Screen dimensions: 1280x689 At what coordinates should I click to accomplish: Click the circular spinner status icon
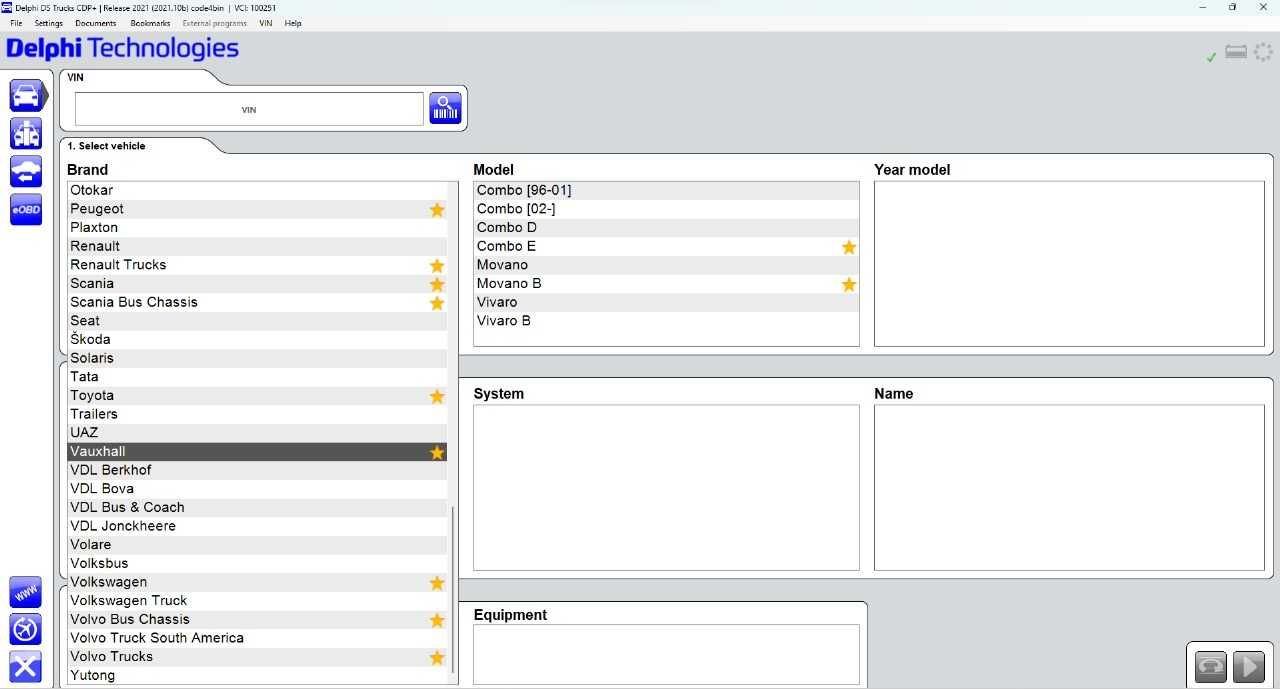pyautogui.click(x=1262, y=51)
